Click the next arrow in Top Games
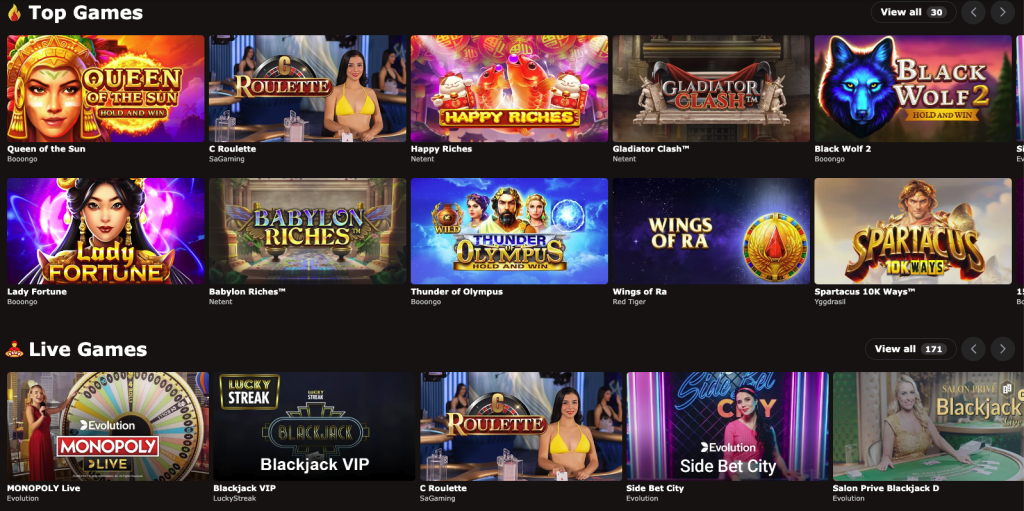Screen dimensions: 1024x511 coord(1002,12)
